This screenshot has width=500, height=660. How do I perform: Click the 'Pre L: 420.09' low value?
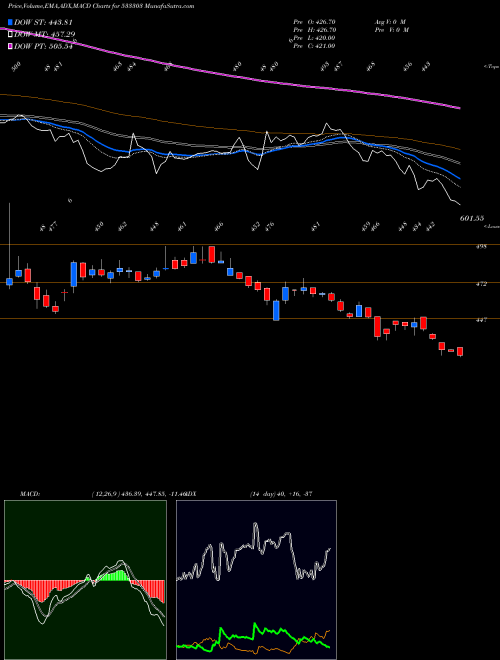[314, 38]
